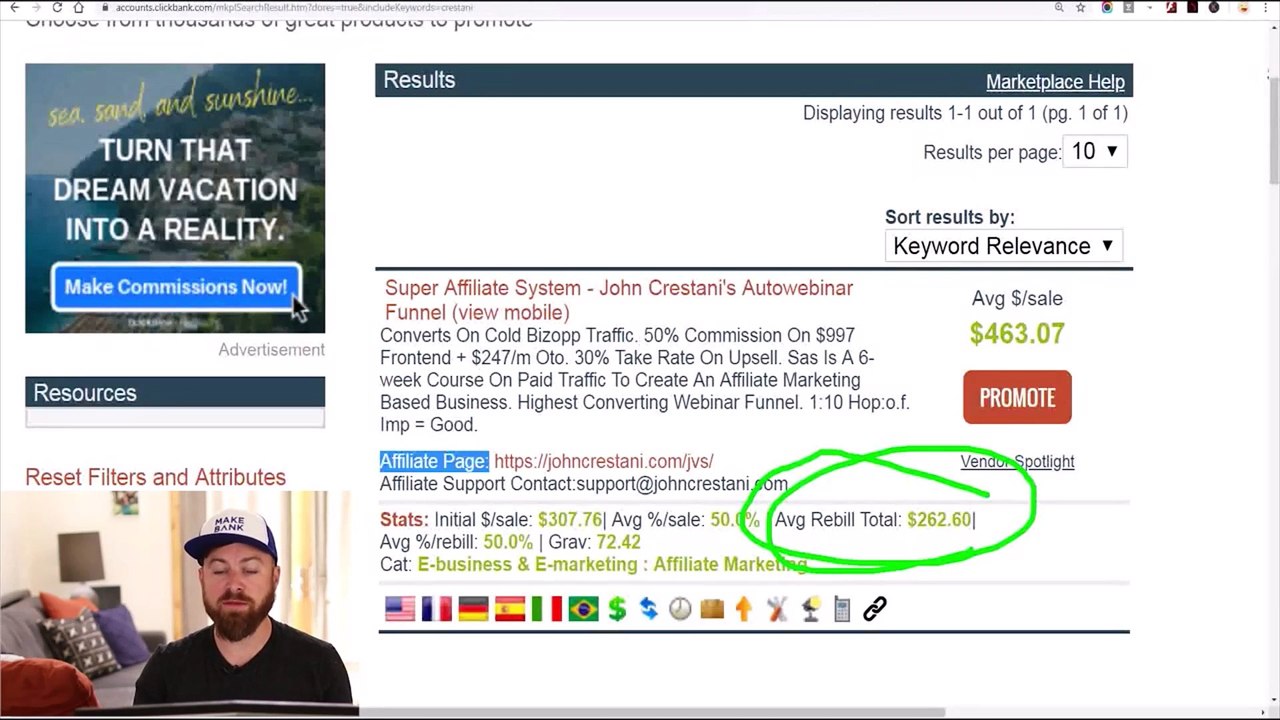Image resolution: width=1280 pixels, height=720 pixels.
Task: Bookmark page with the star icon
Action: coord(1081,7)
